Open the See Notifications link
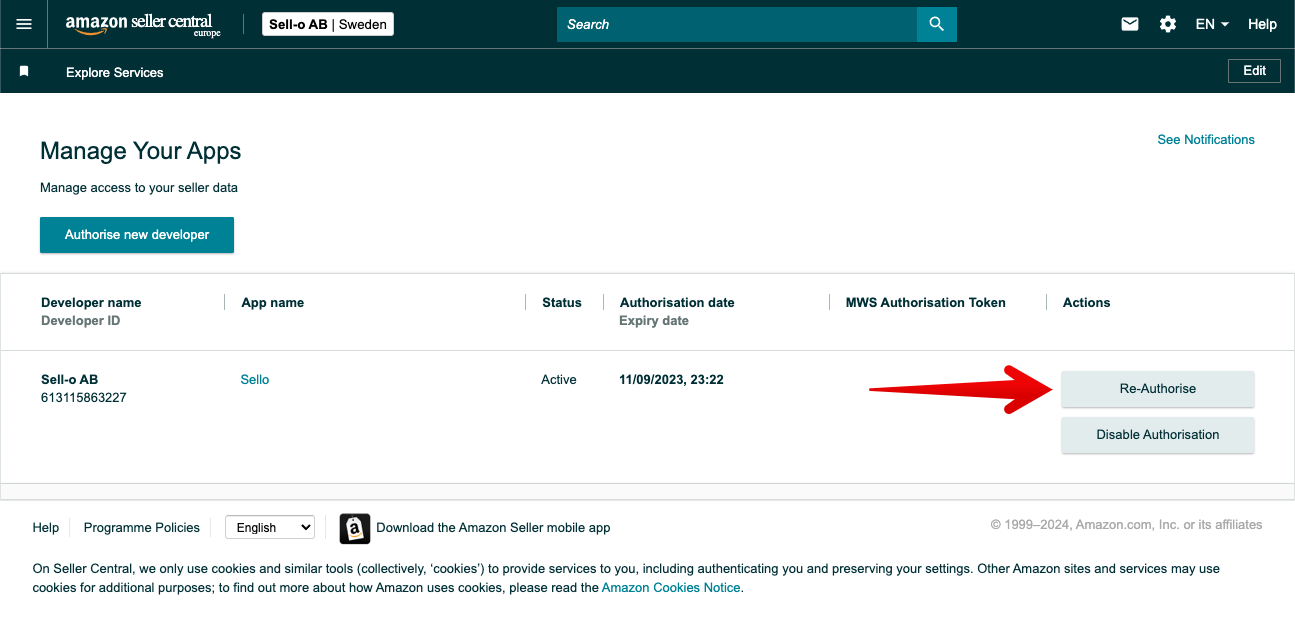Image resolution: width=1295 pixels, height=621 pixels. (1206, 139)
